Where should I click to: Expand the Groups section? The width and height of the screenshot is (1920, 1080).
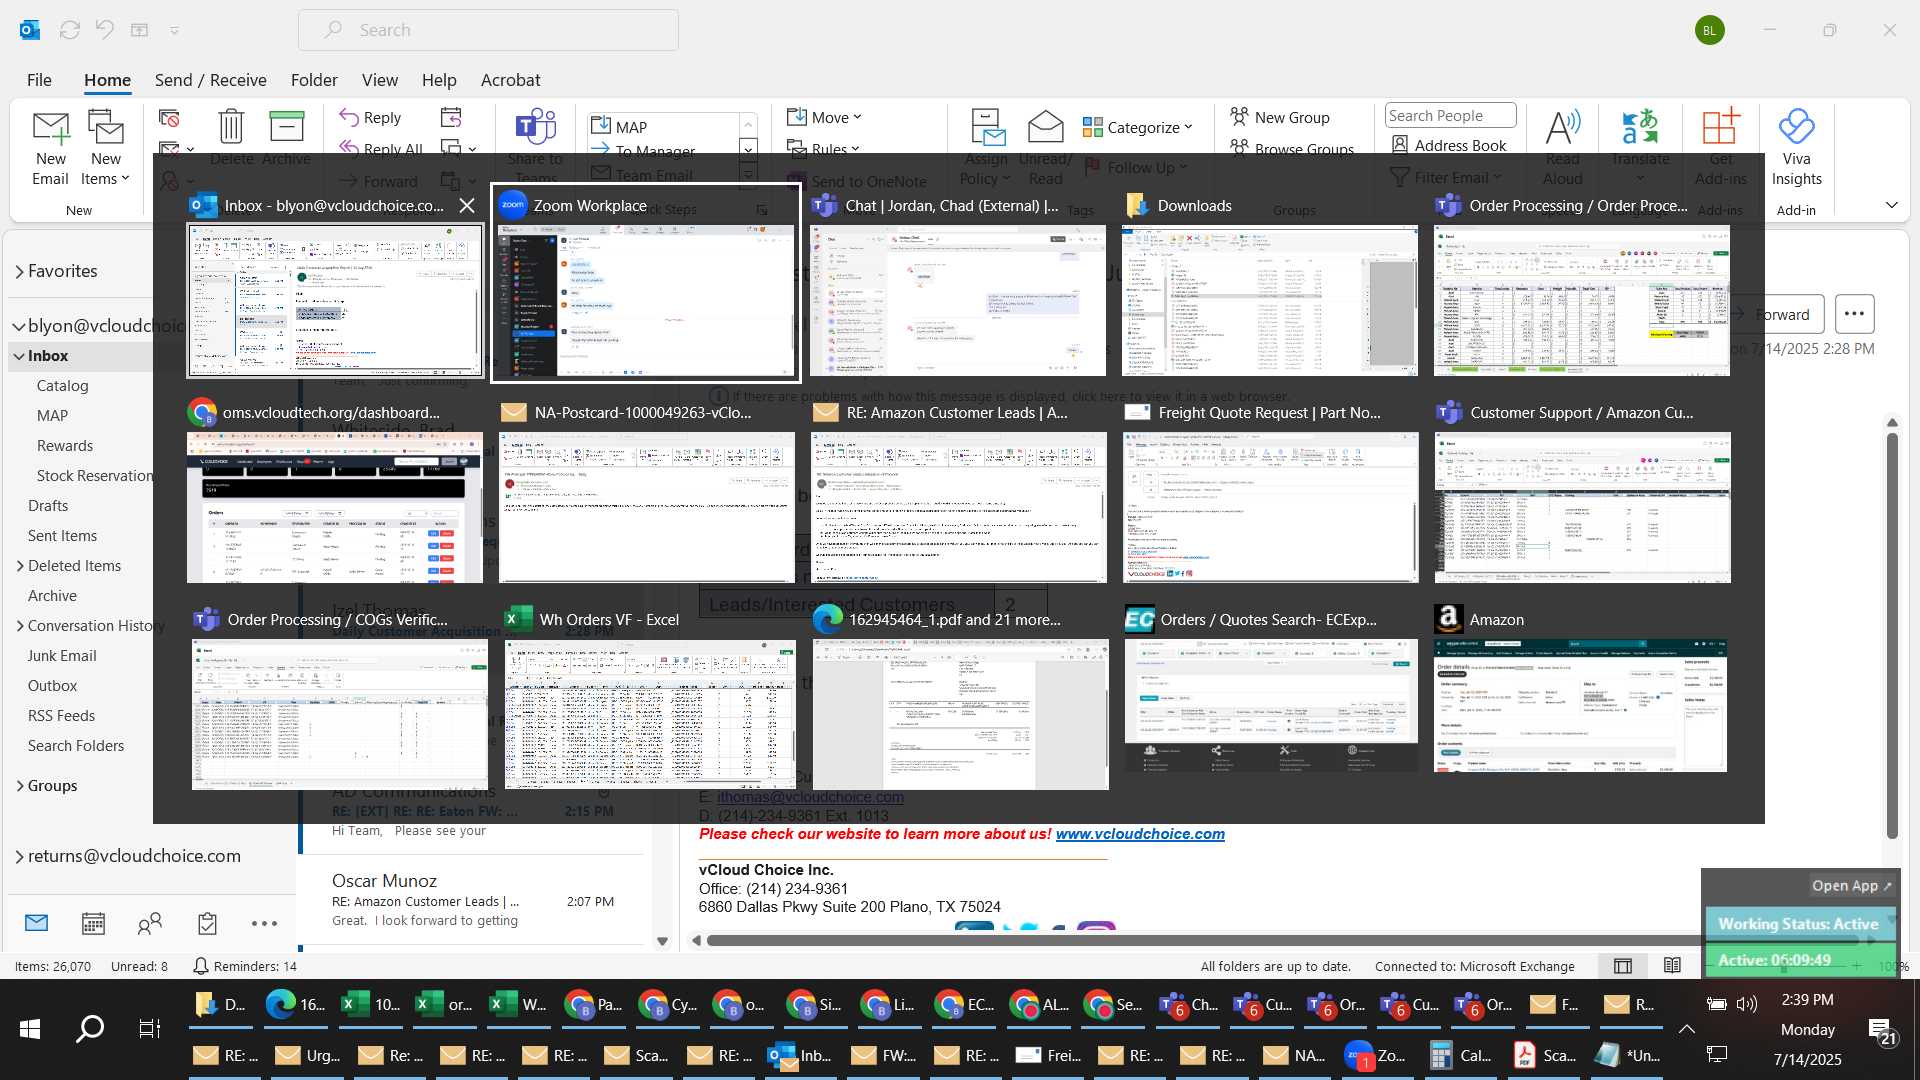(x=20, y=786)
